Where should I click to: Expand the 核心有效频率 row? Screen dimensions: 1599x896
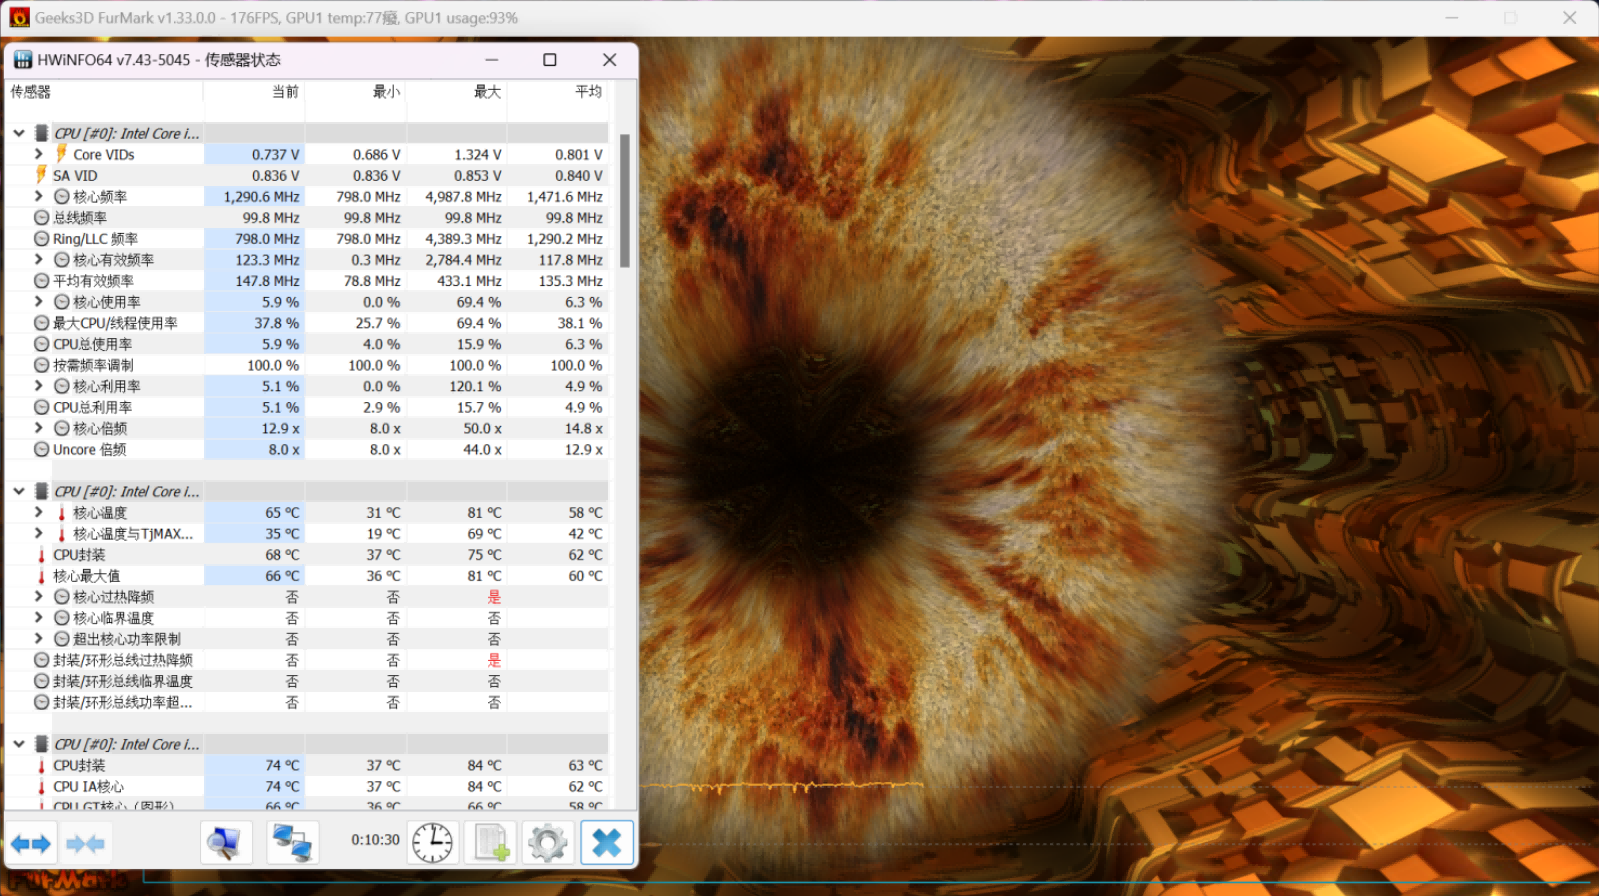tap(39, 260)
